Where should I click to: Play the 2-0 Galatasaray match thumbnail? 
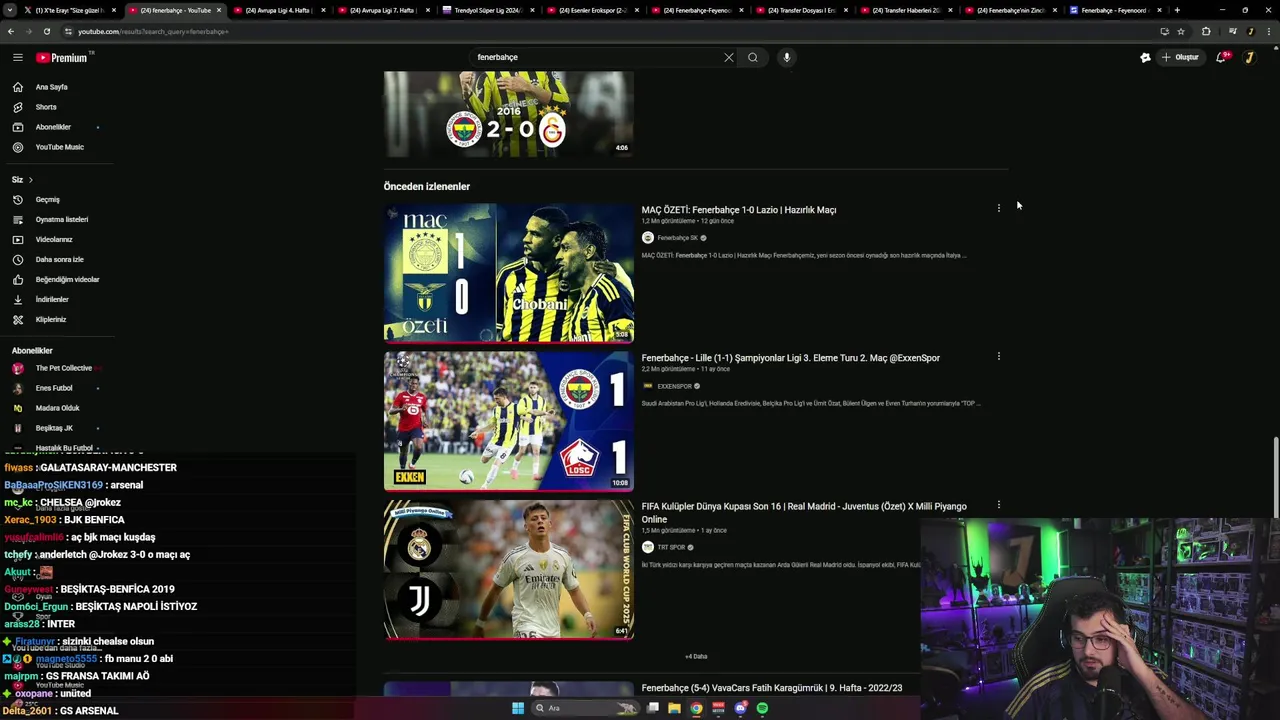coord(509,114)
